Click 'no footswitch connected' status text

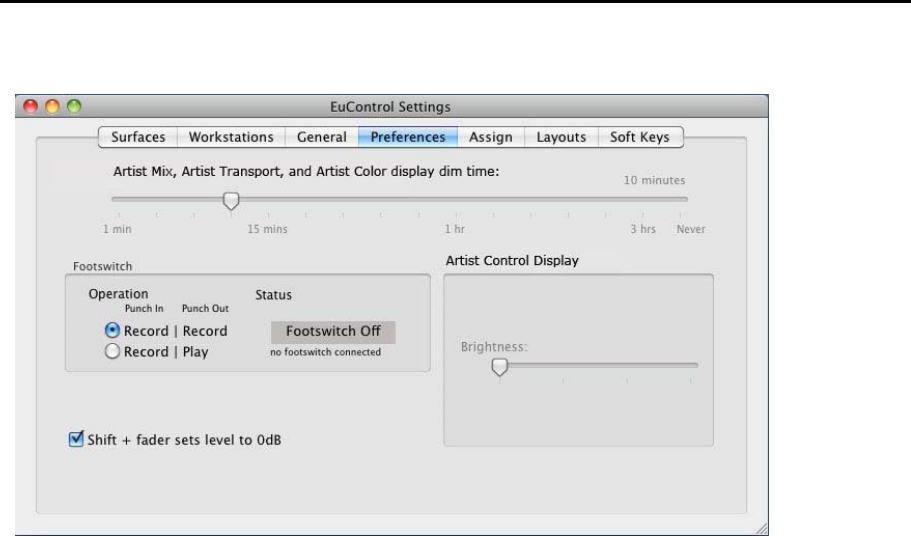point(325,352)
